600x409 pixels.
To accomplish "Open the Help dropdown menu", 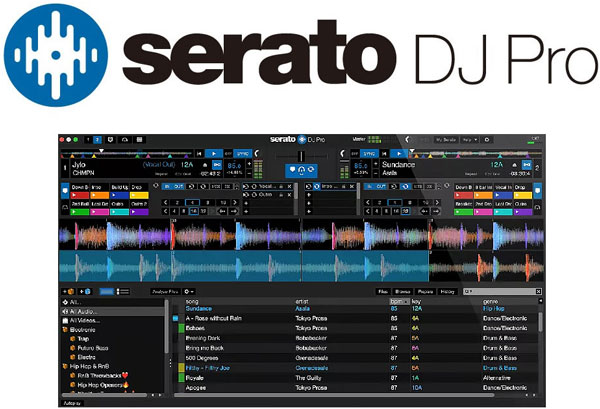I will point(470,140).
